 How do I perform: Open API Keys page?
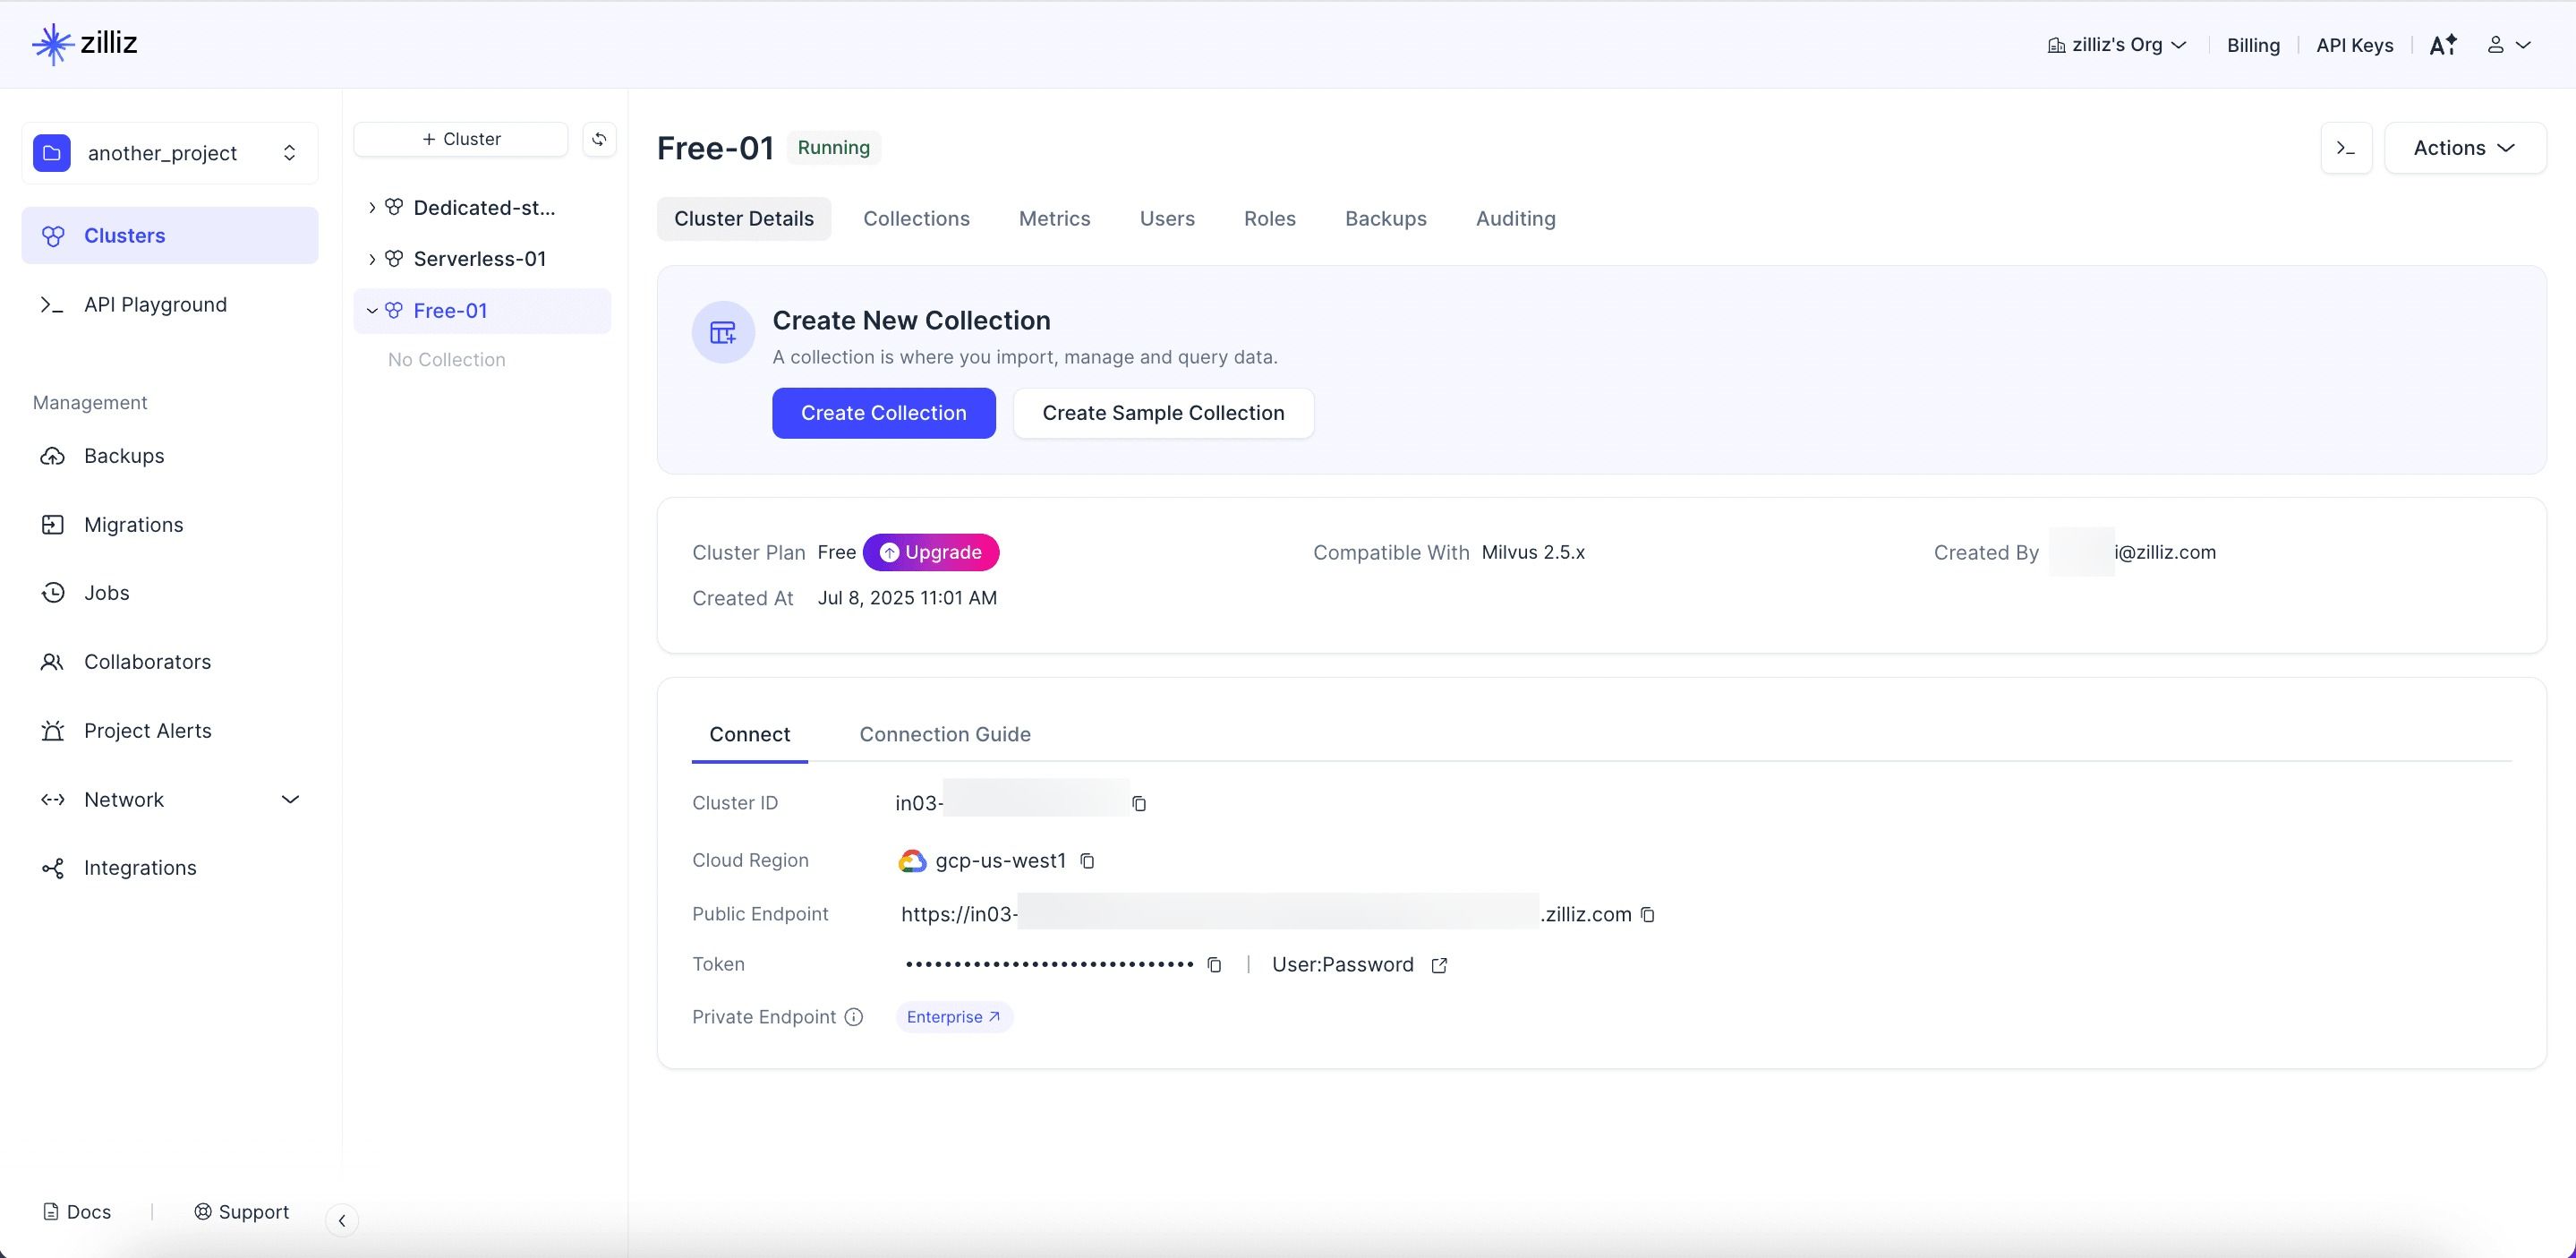pyautogui.click(x=2354, y=45)
